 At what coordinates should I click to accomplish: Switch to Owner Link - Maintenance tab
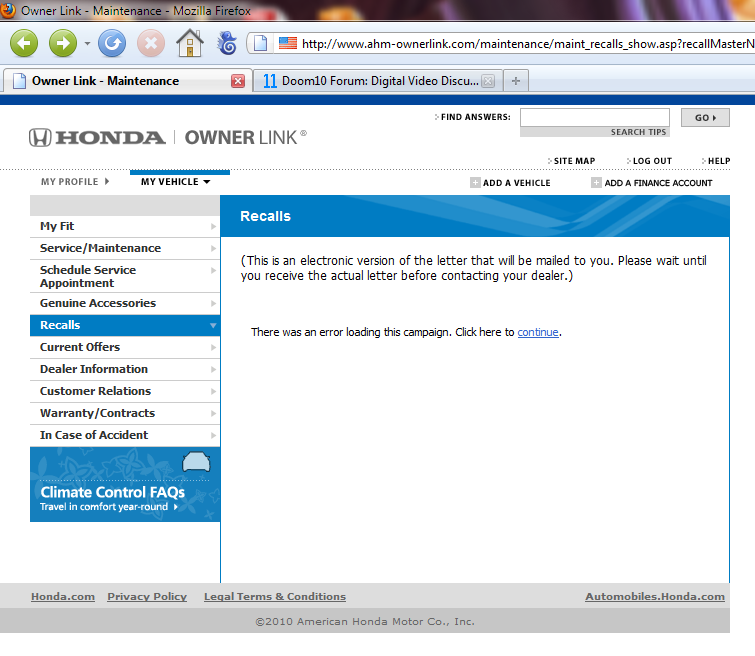[127, 81]
